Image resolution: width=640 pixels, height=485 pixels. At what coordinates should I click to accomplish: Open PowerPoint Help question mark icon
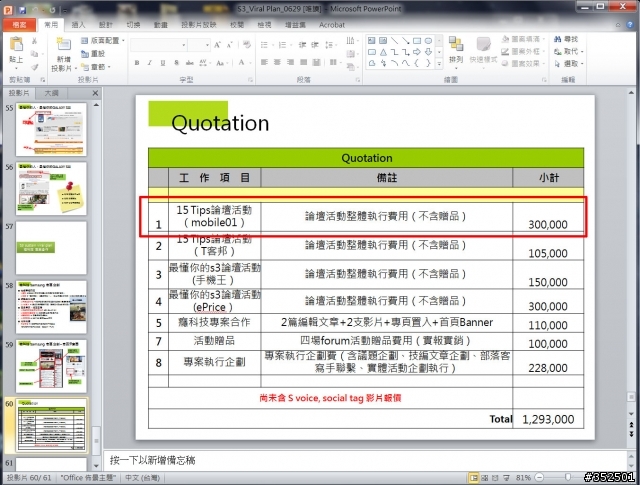tap(630, 25)
